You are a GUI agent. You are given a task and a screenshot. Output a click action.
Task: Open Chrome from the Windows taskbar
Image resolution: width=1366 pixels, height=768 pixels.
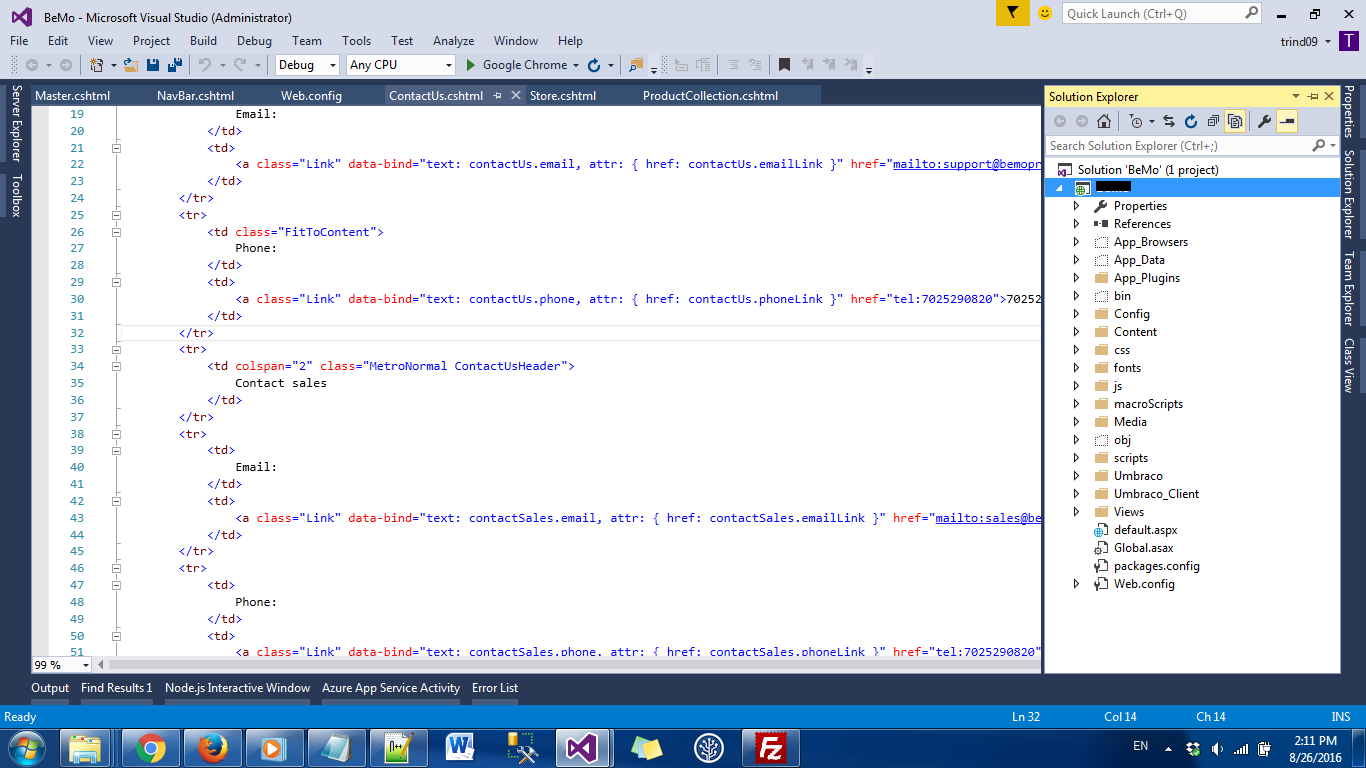pos(151,748)
